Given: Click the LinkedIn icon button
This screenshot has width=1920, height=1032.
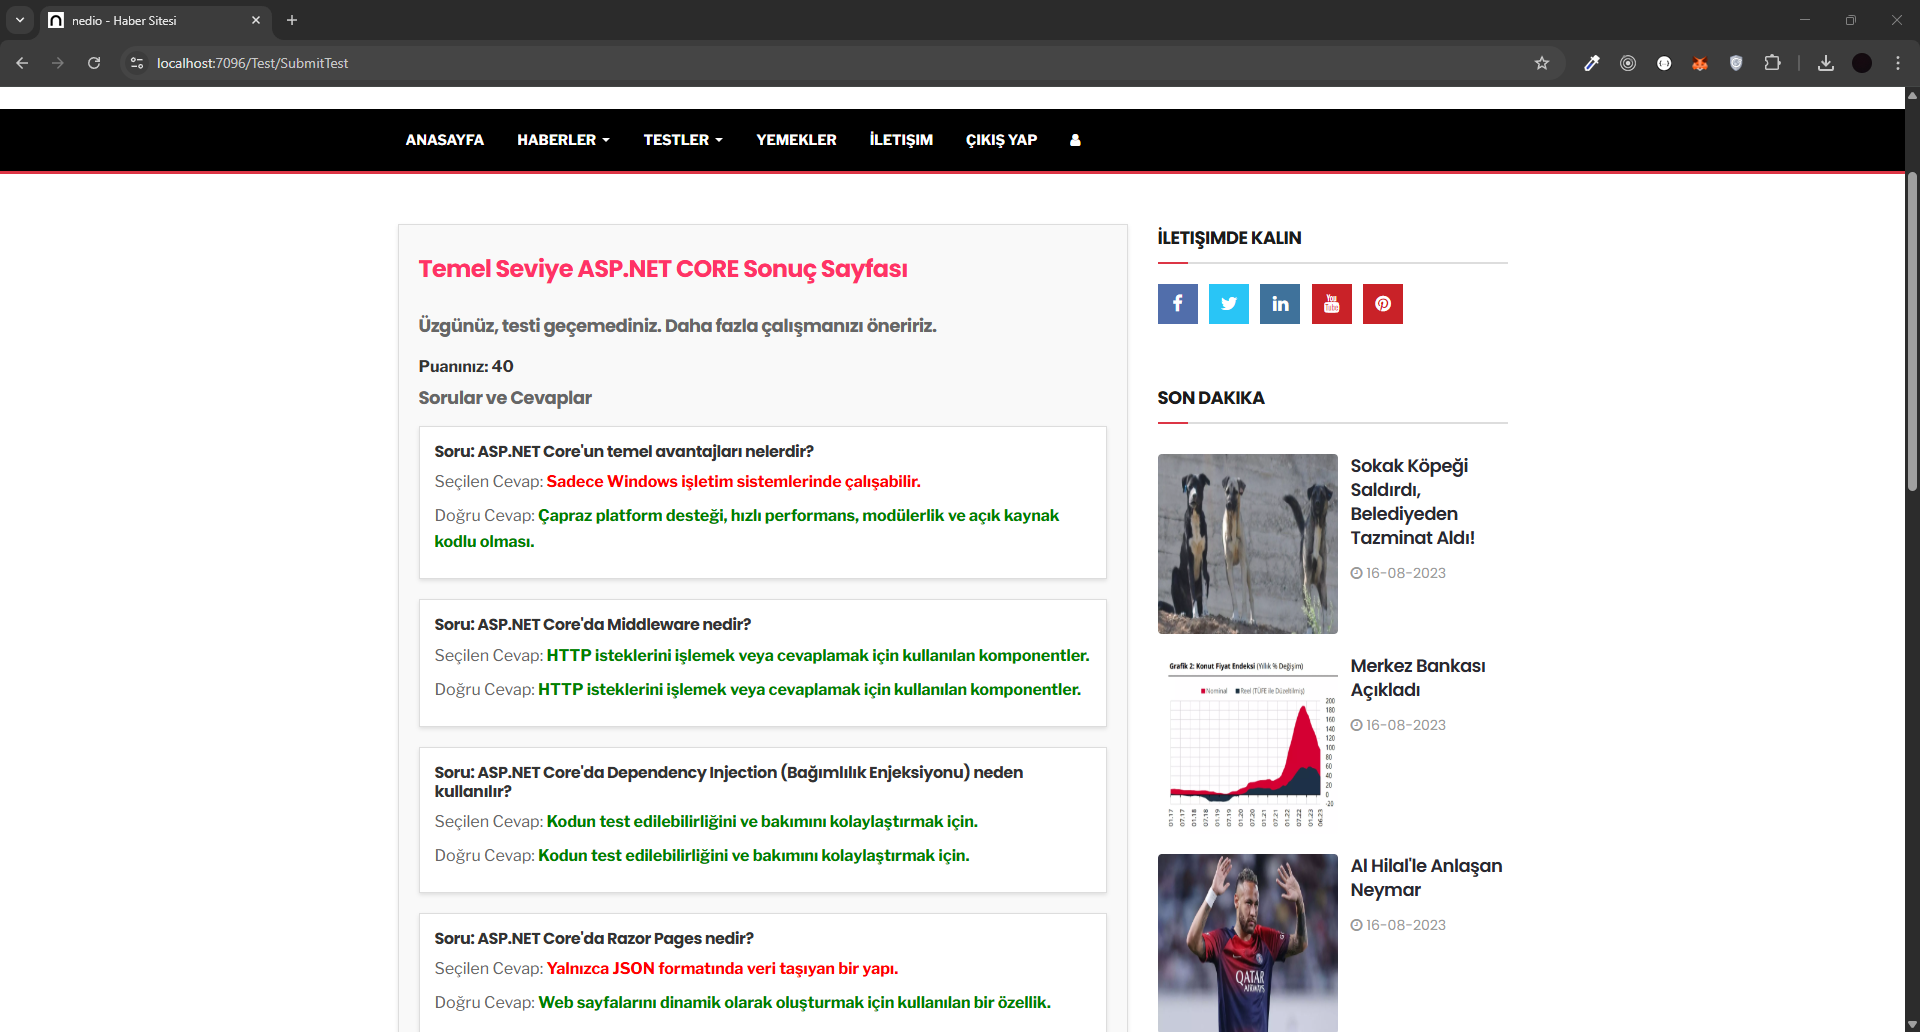Looking at the screenshot, I should tap(1280, 304).
